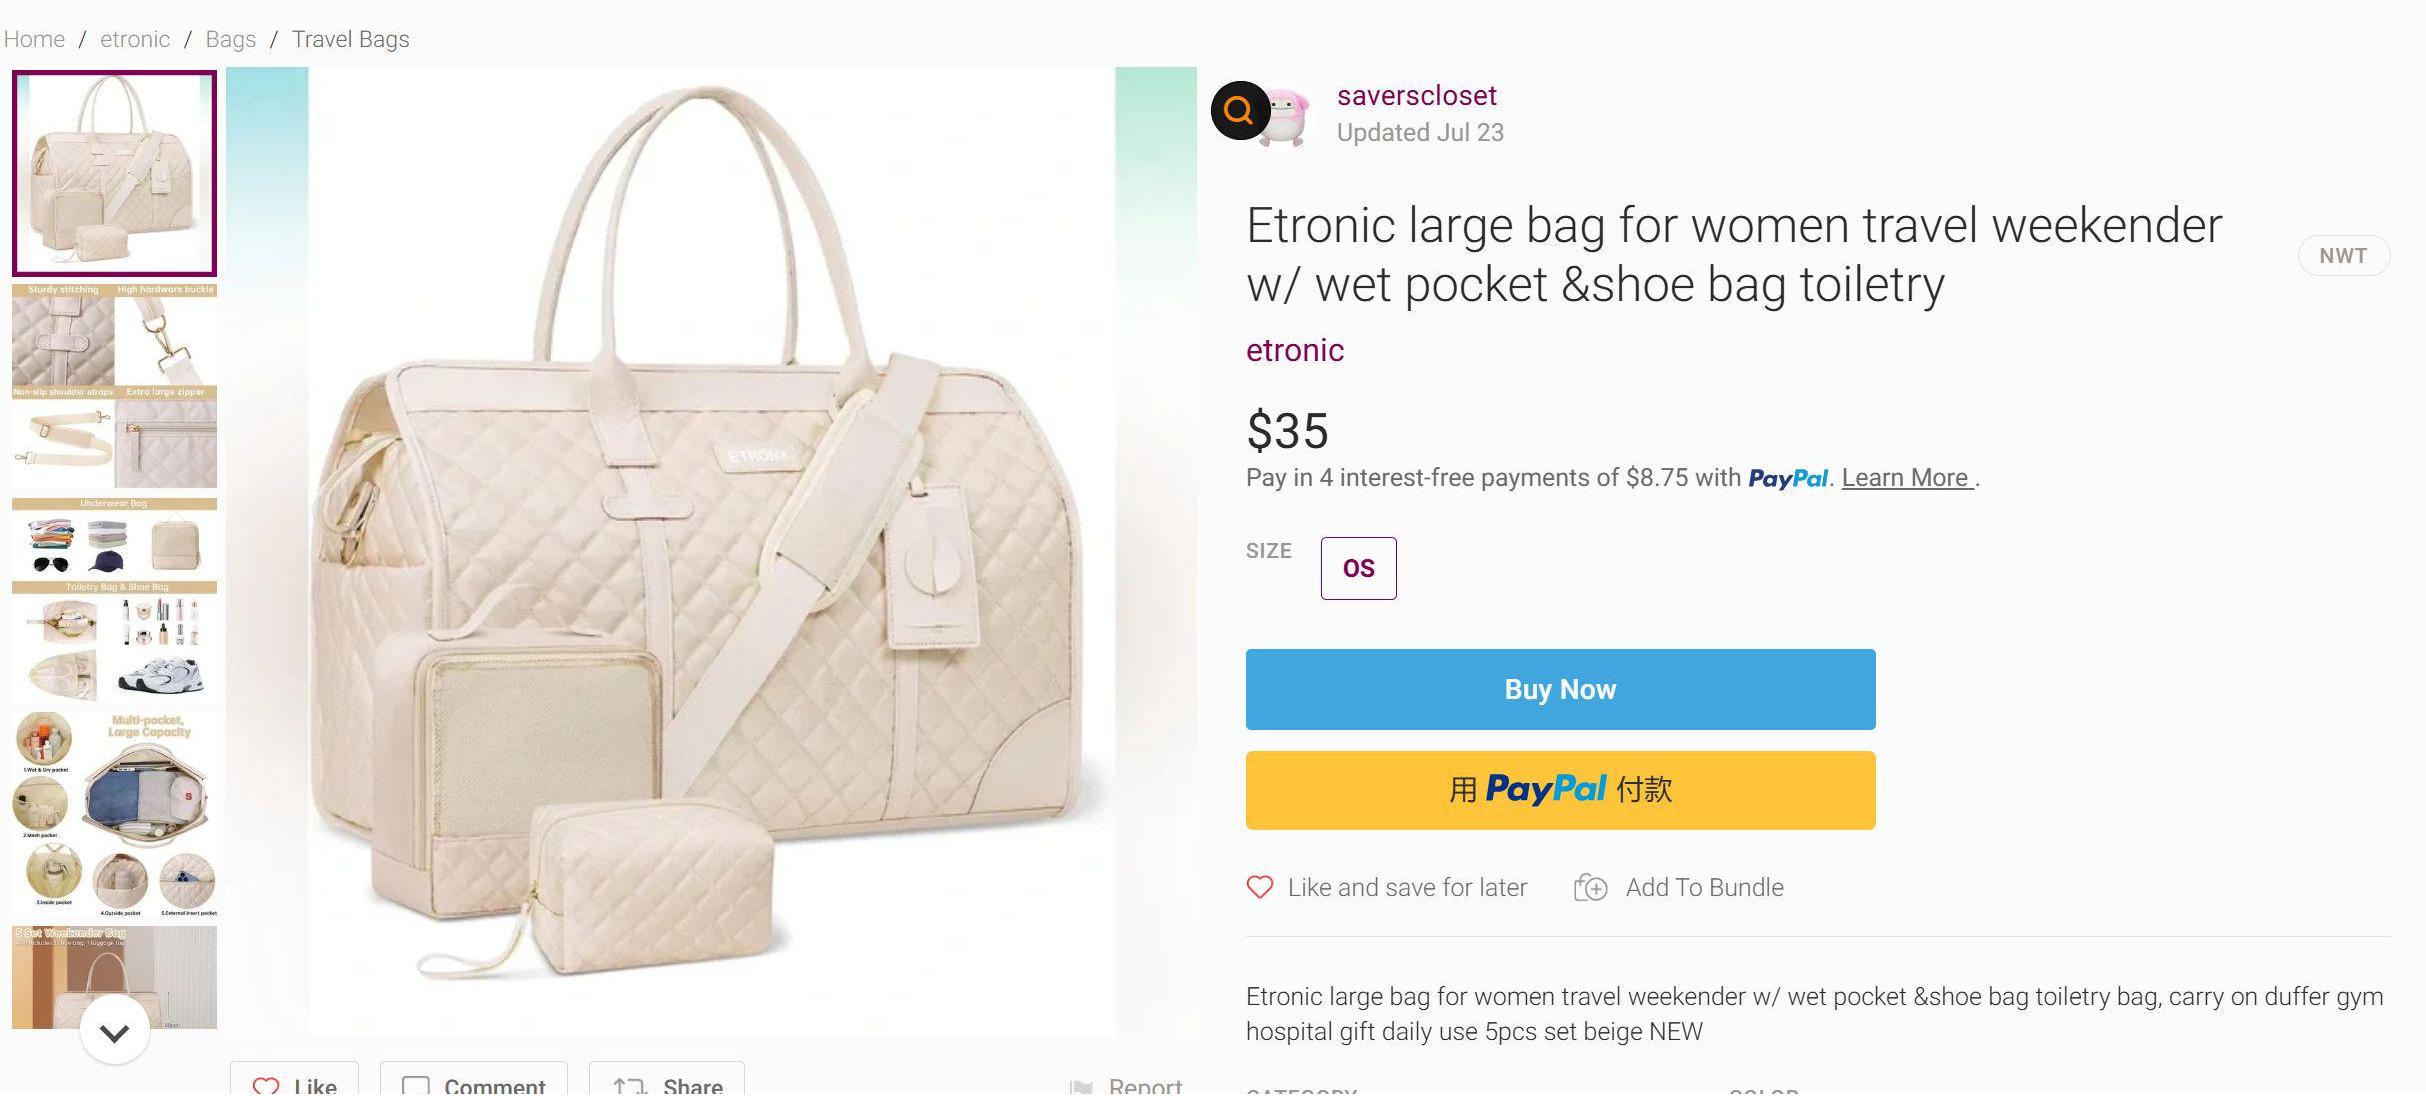This screenshot has width=2426, height=1096.
Task: Click the heart icon beside Like and save
Action: tap(1260, 888)
